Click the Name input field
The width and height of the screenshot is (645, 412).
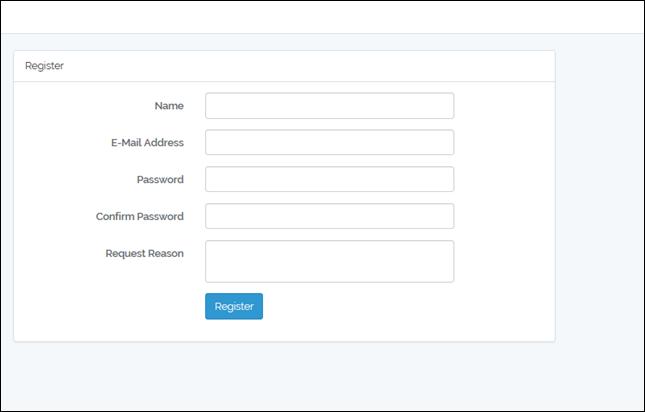tap(329, 106)
